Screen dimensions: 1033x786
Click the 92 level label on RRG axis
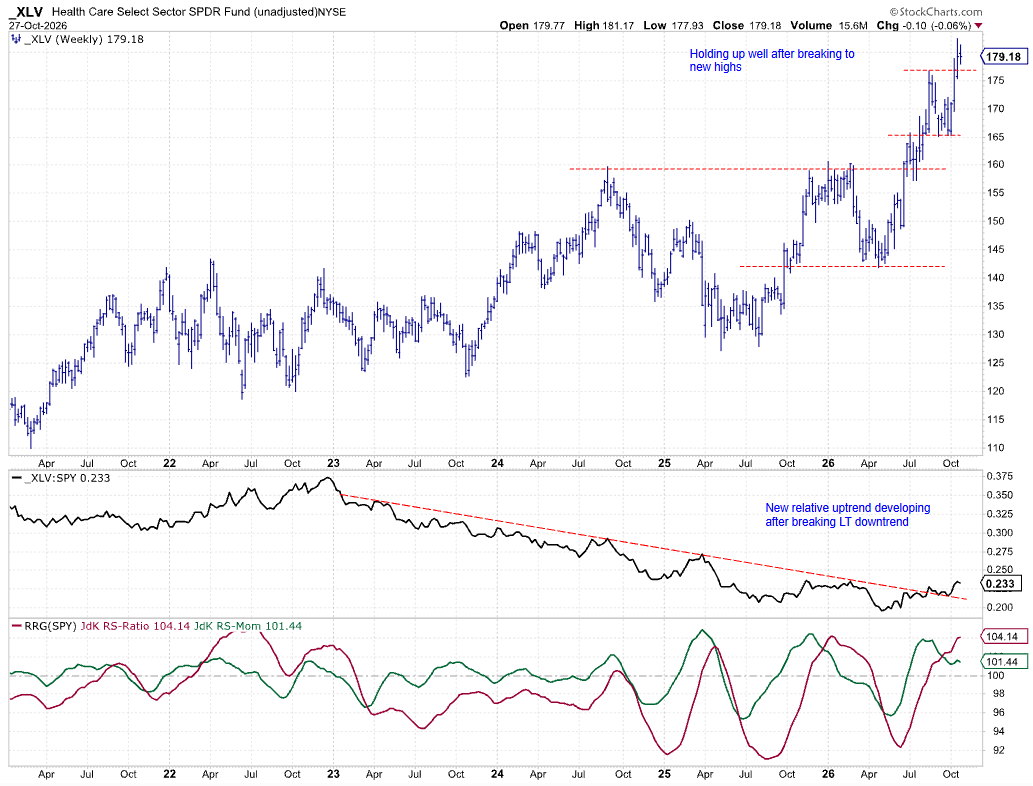(998, 750)
